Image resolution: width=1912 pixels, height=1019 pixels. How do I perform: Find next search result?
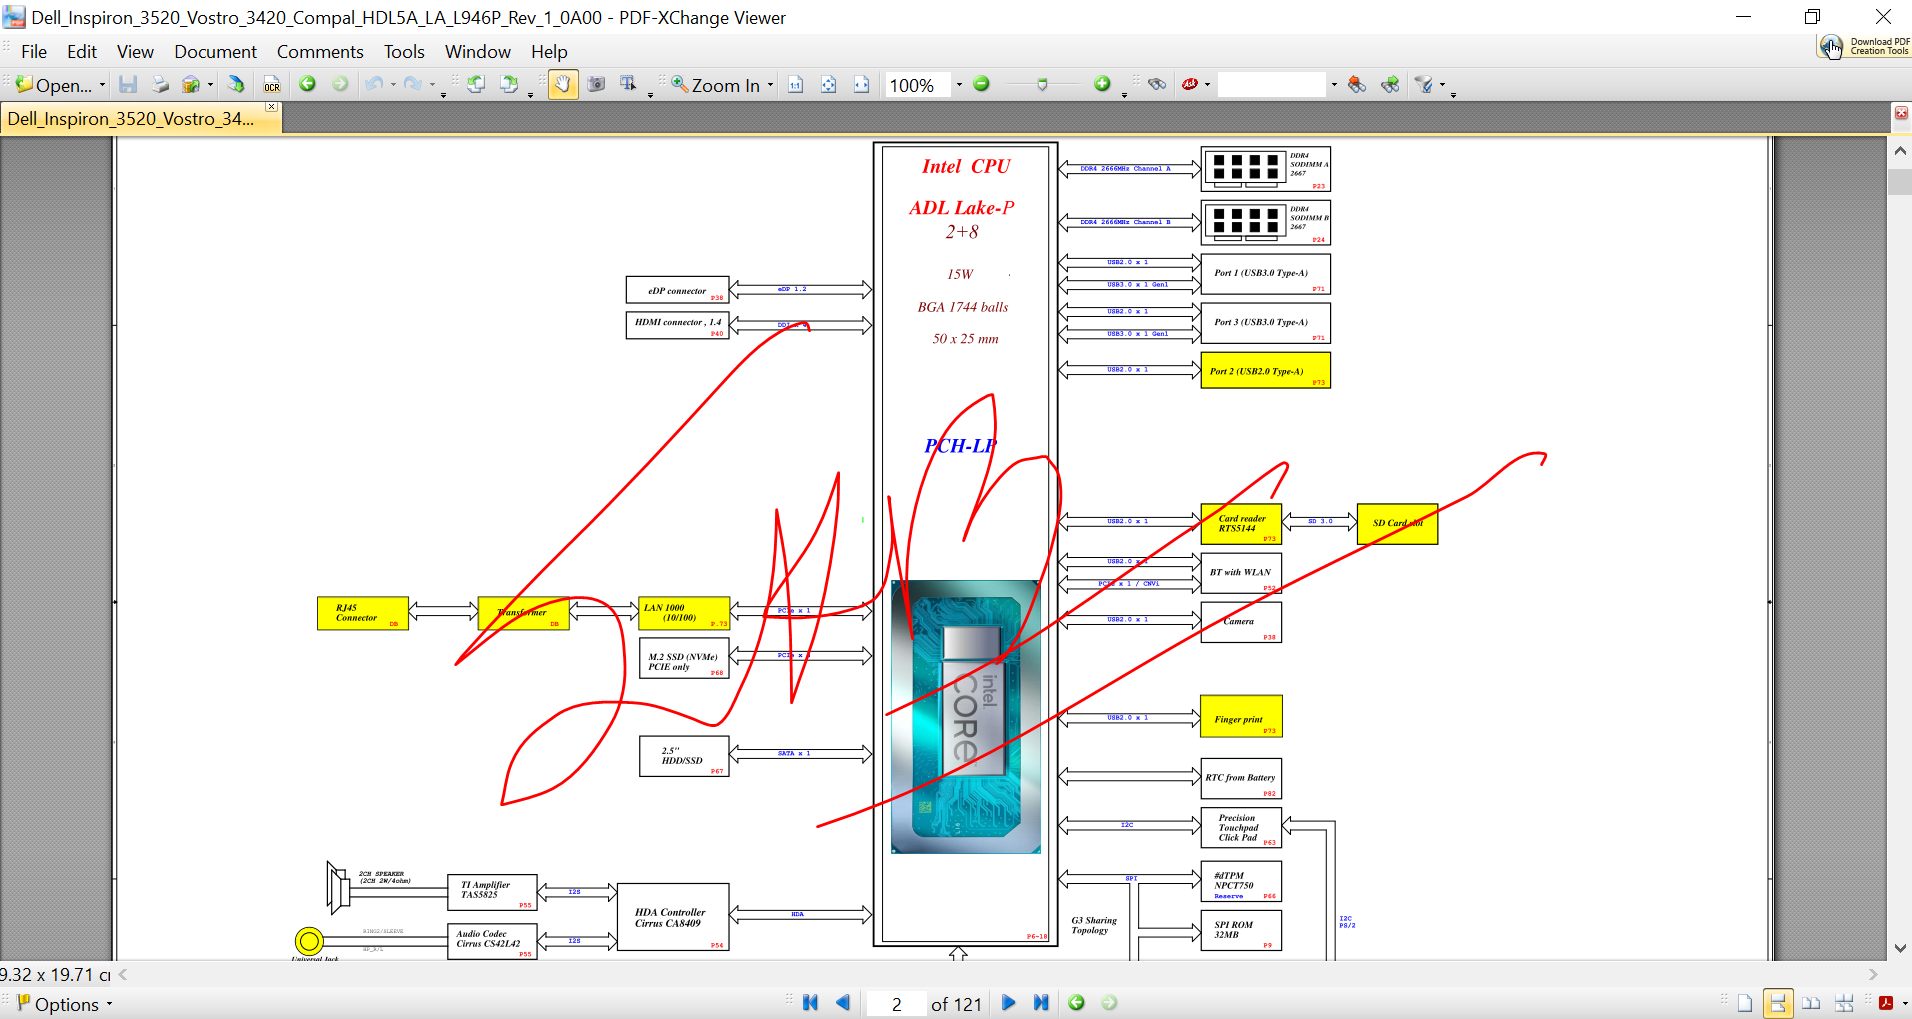point(1390,85)
